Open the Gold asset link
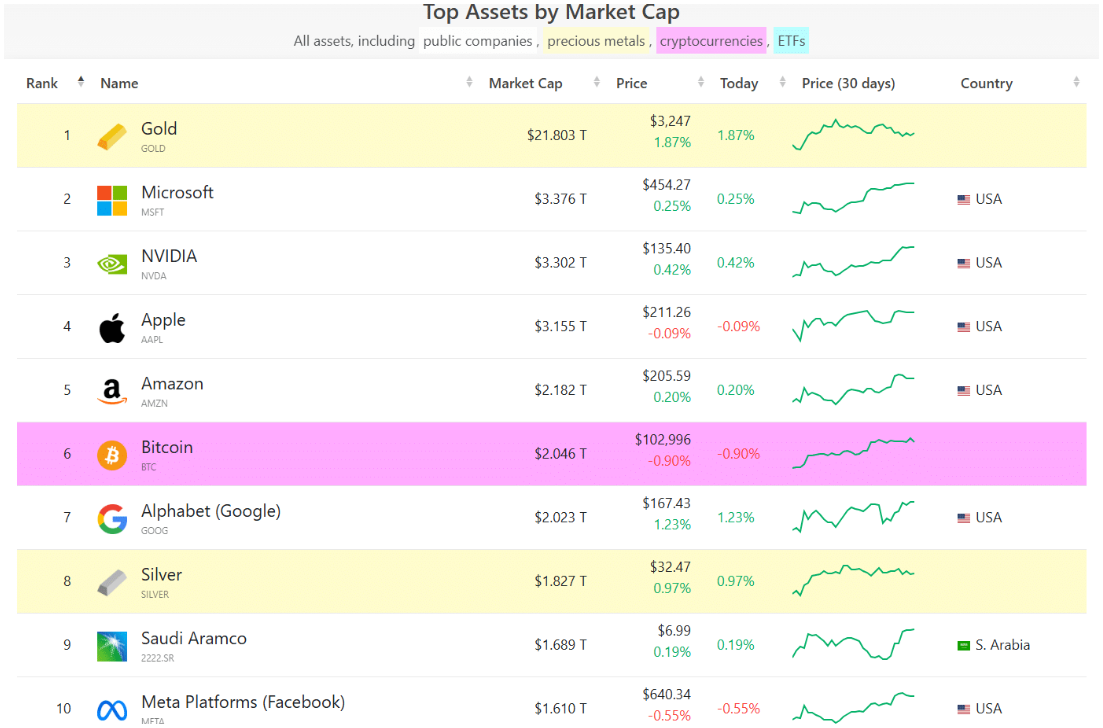The width and height of the screenshot is (1103, 728). pyautogui.click(x=159, y=129)
